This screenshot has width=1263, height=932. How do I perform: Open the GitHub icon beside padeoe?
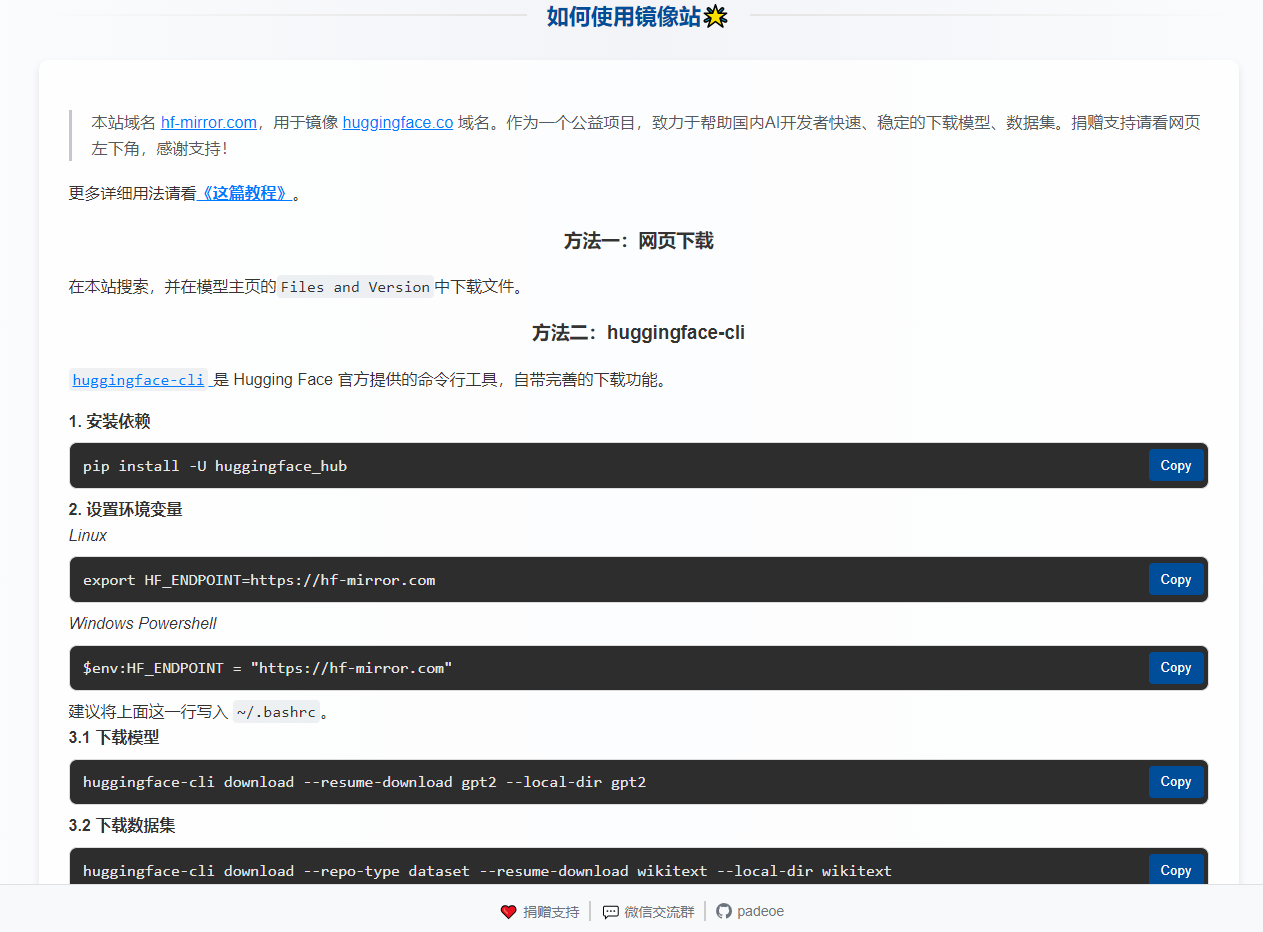pyautogui.click(x=724, y=911)
